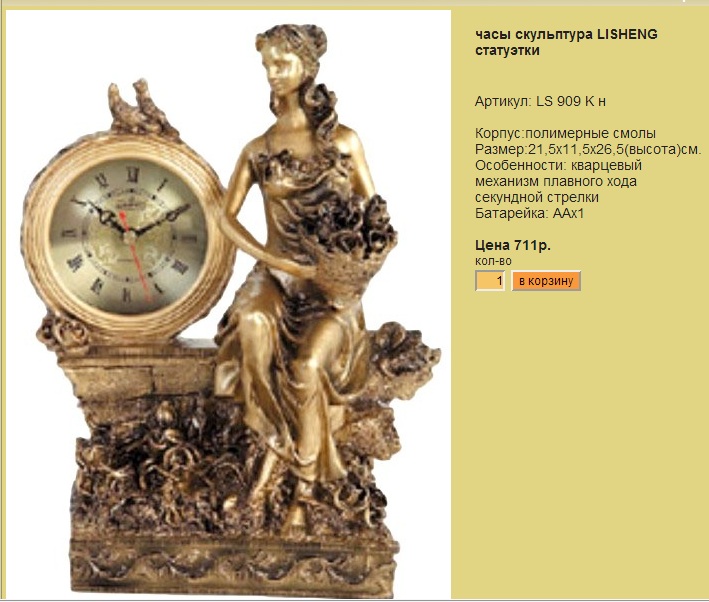Click the two birds atop the clock
This screenshot has height=602, width=709.
pyautogui.click(x=136, y=108)
